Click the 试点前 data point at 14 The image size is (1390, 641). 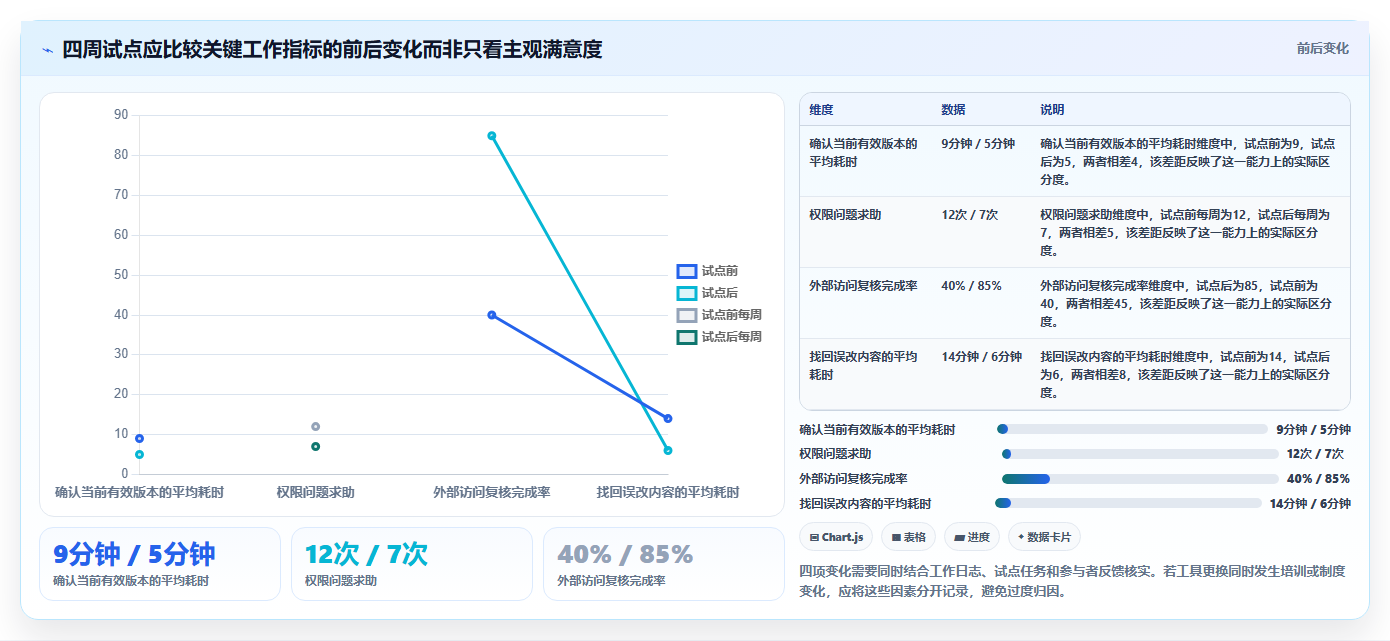coord(668,419)
